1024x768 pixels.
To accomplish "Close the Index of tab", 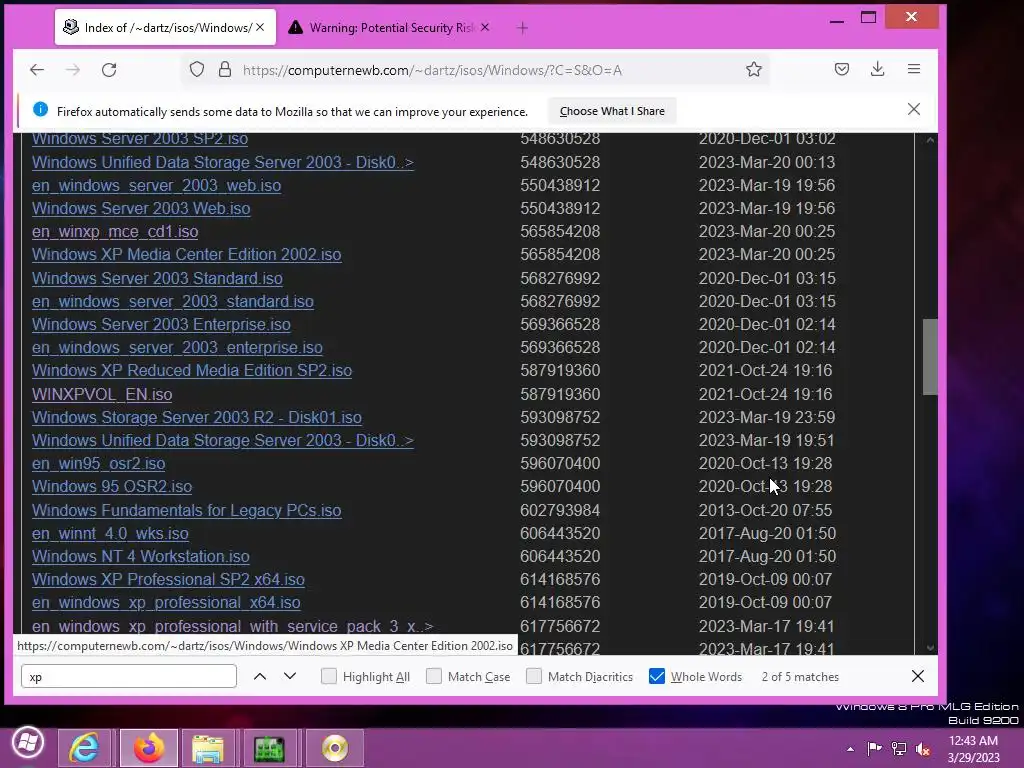I will pyautogui.click(x=260, y=27).
